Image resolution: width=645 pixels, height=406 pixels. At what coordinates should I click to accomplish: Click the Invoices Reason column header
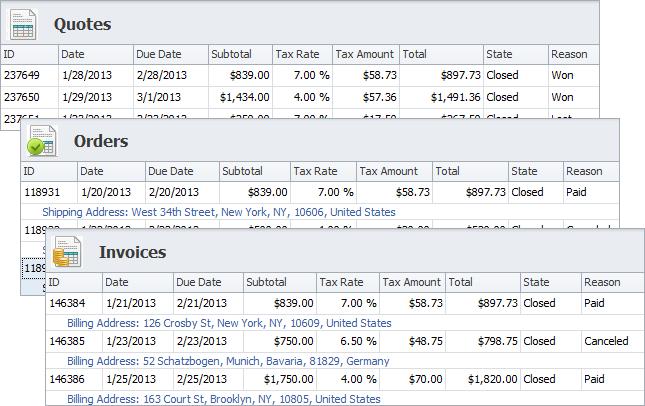[x=610, y=282]
